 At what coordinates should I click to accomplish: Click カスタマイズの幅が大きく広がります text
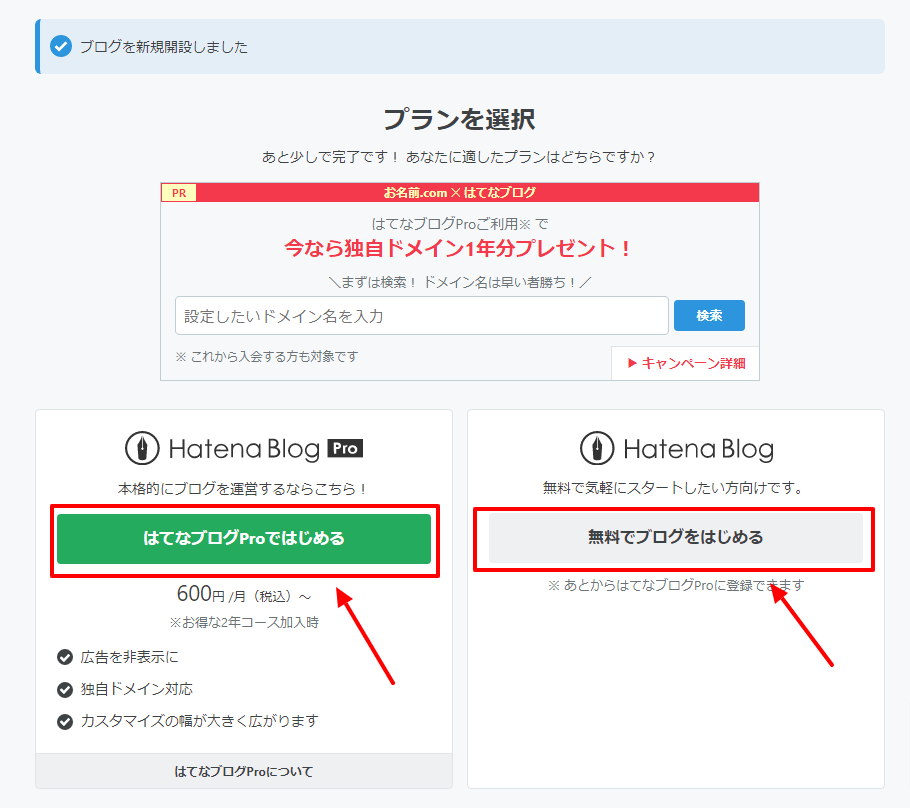point(200,722)
